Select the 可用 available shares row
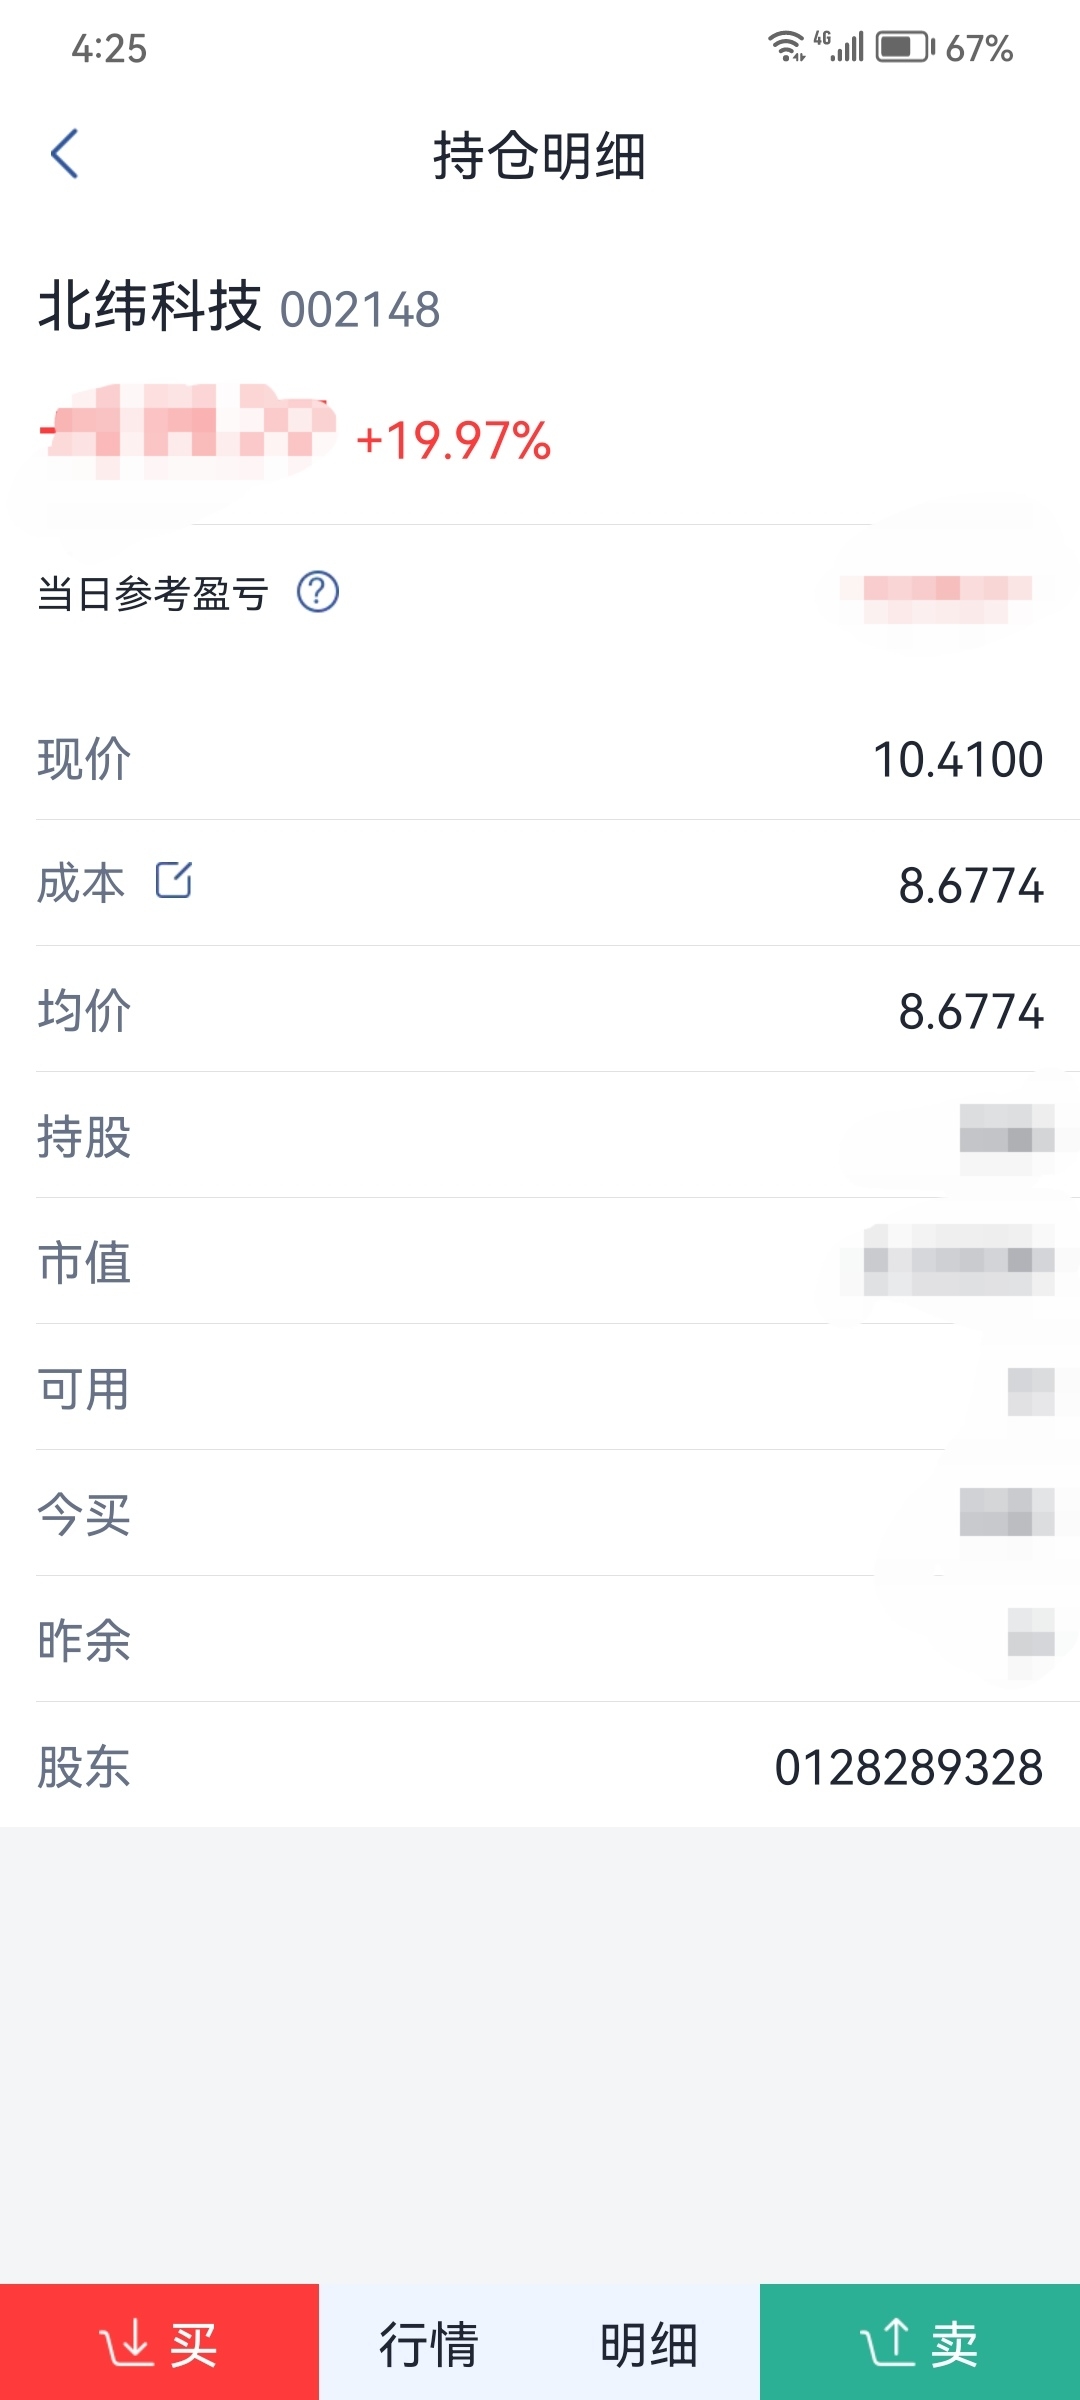1080x2400 pixels. point(540,1387)
